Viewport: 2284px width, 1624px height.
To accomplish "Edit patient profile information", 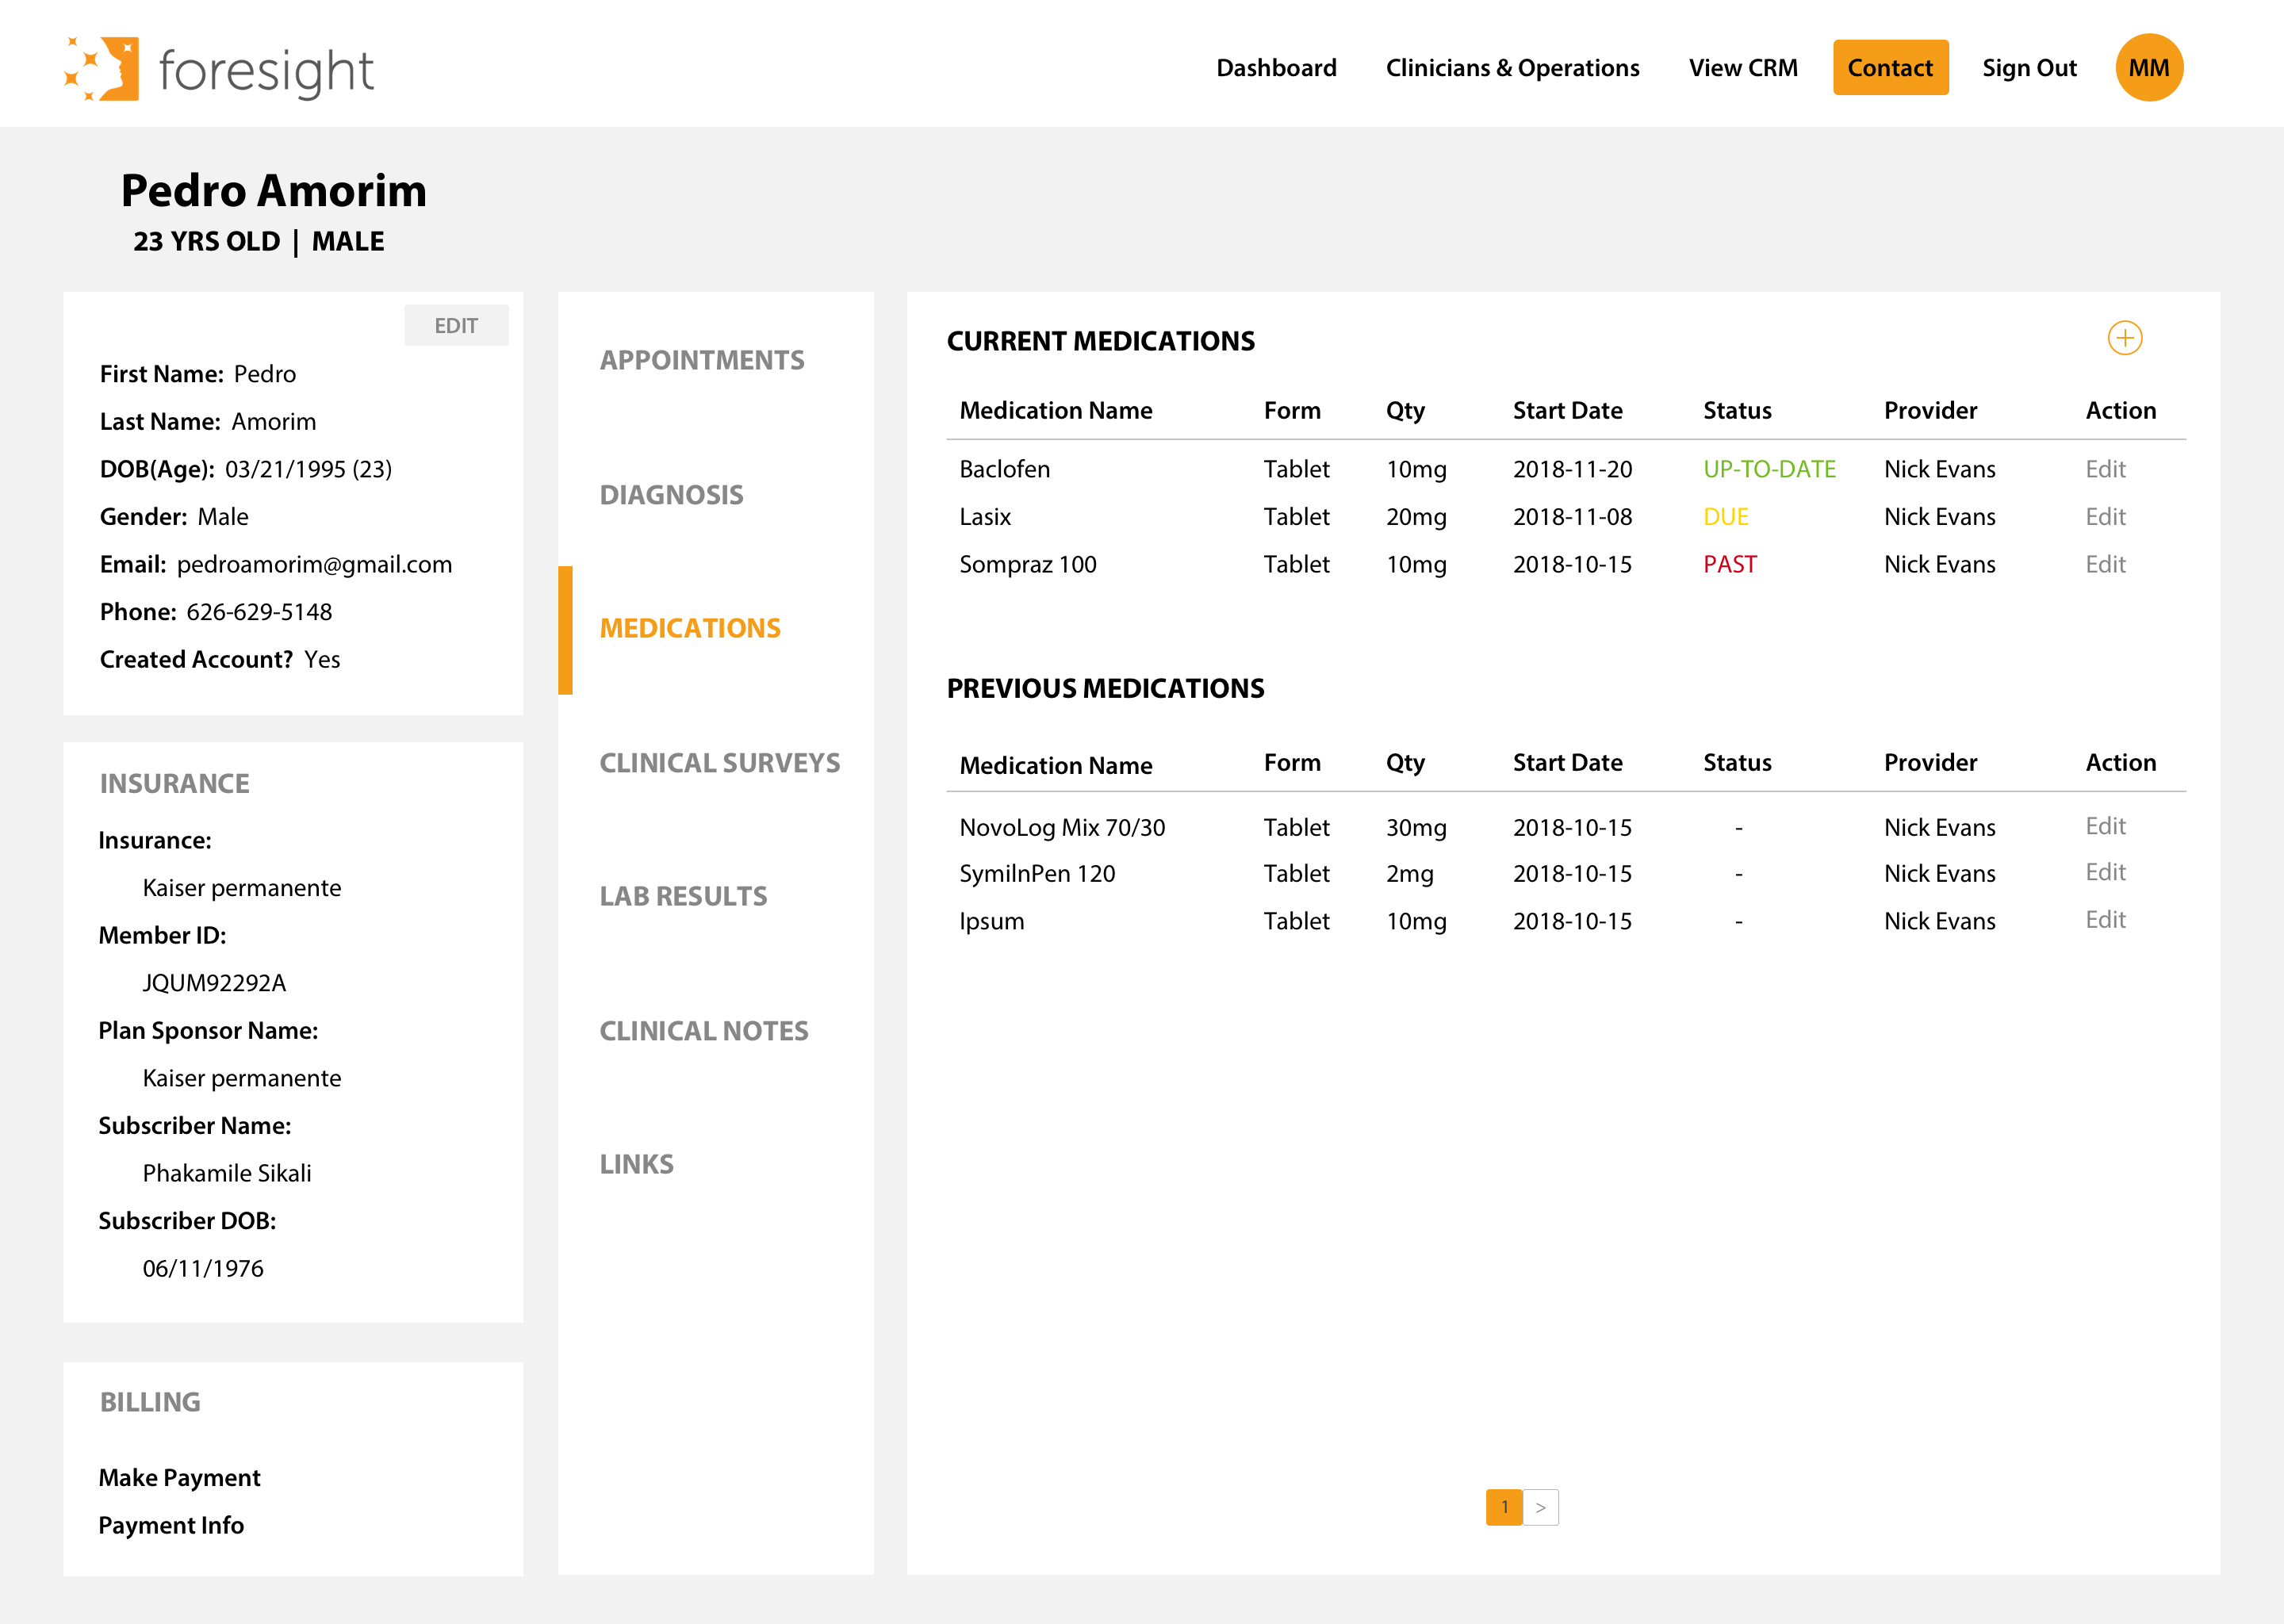I will point(456,326).
